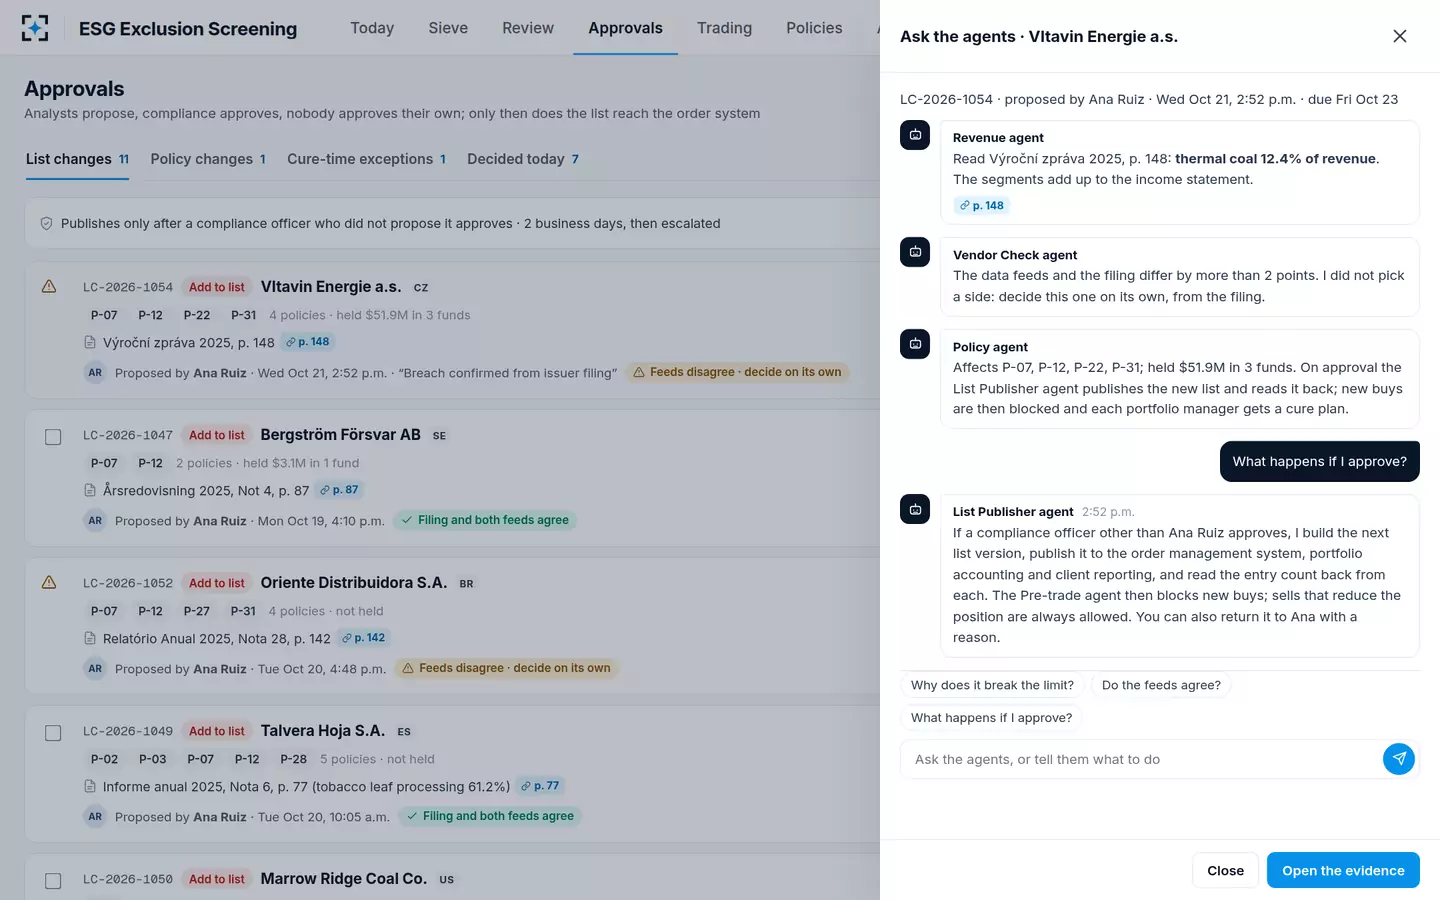Open the p. 87 link for Årsredovisning 2025
This screenshot has height=900, width=1440.
[x=338, y=490]
